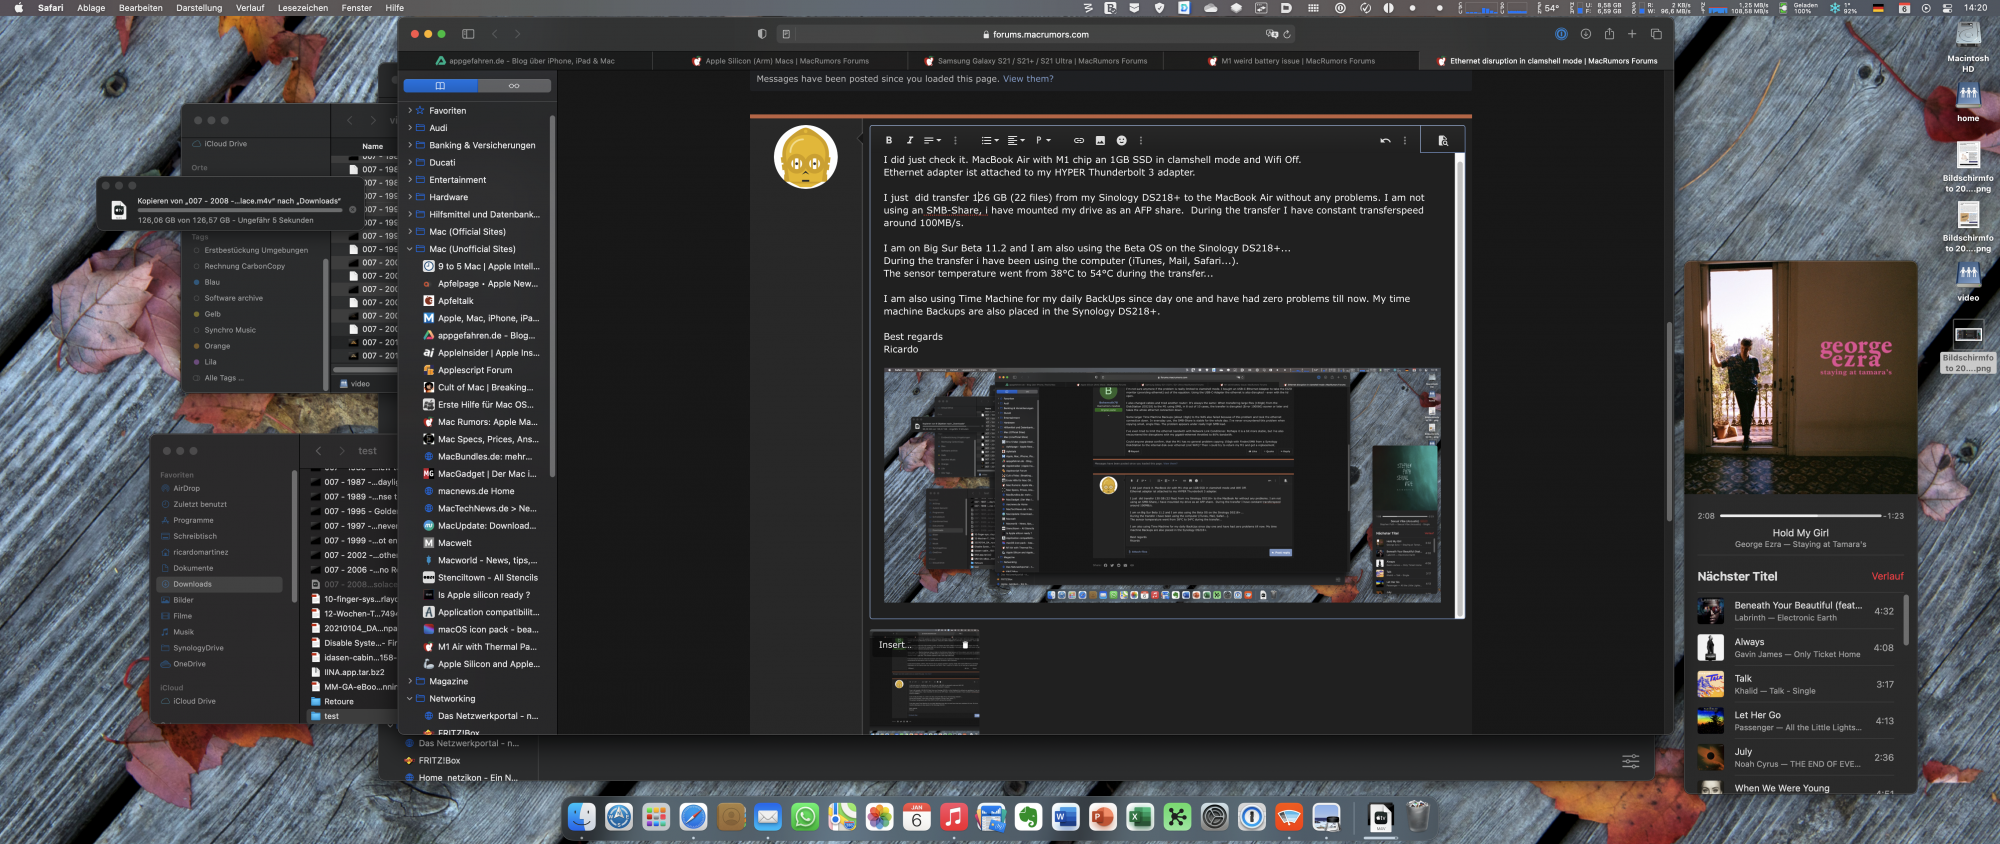Click the 1Password extension icon in Safari
Screen dimensions: 2000x844
[1561, 34]
